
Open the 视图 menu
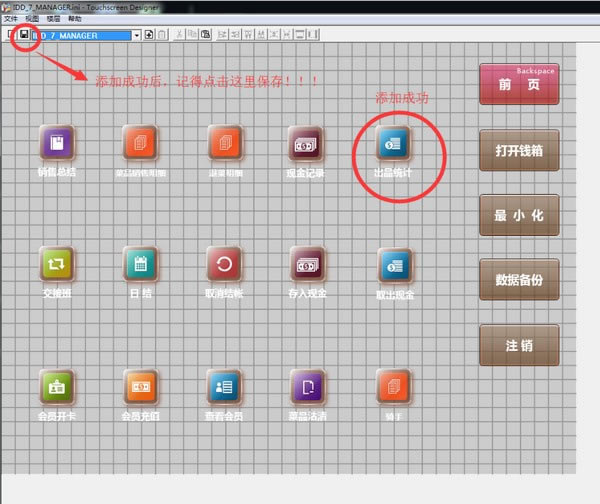[x=32, y=19]
